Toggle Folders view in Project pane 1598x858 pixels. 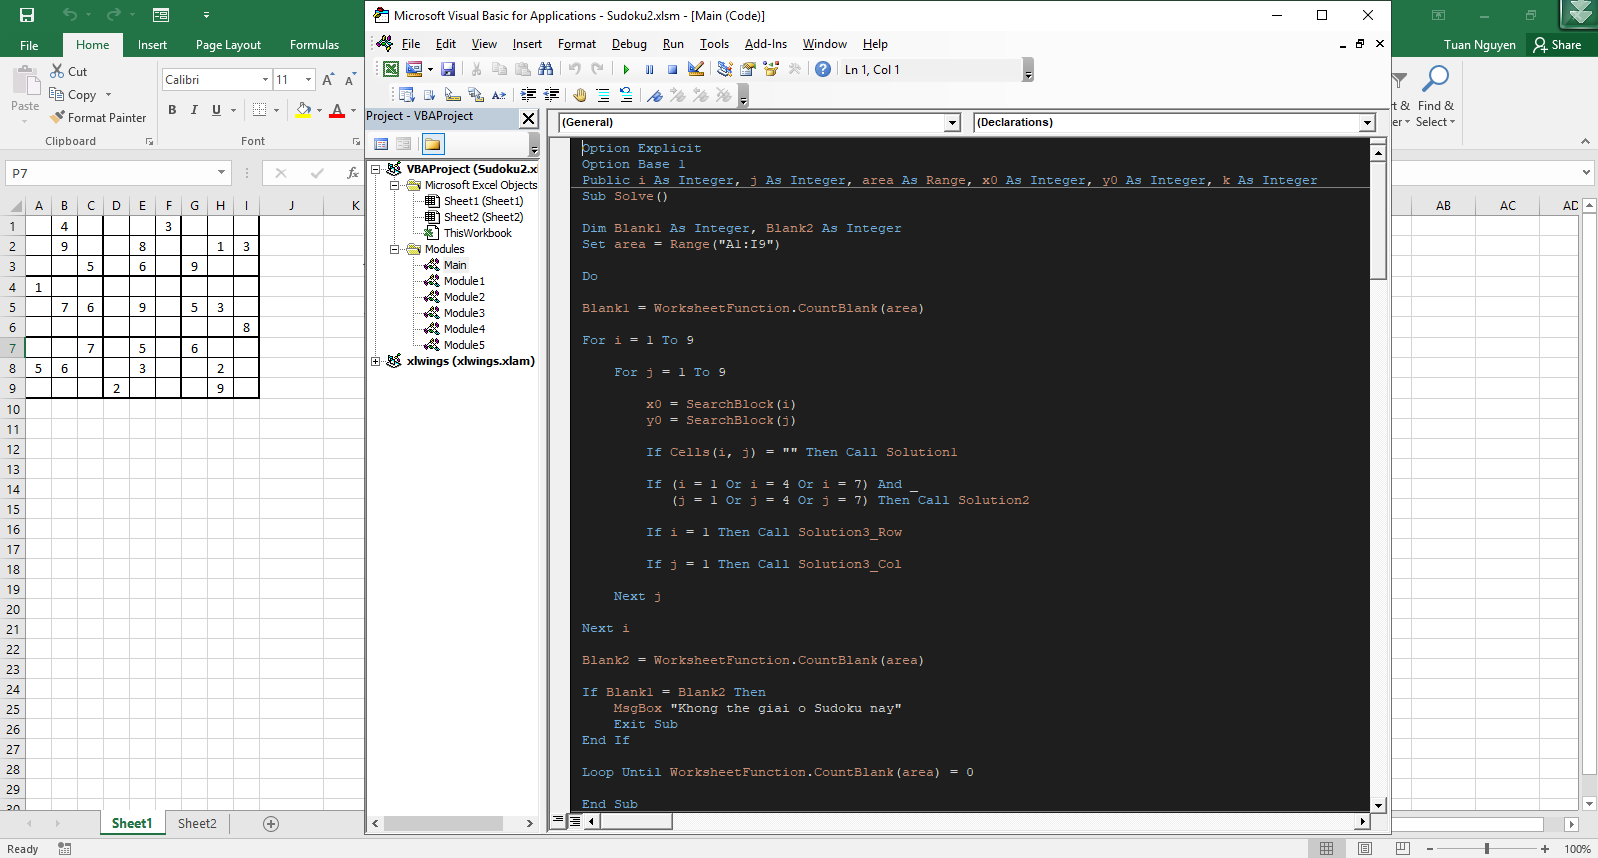tap(432, 144)
